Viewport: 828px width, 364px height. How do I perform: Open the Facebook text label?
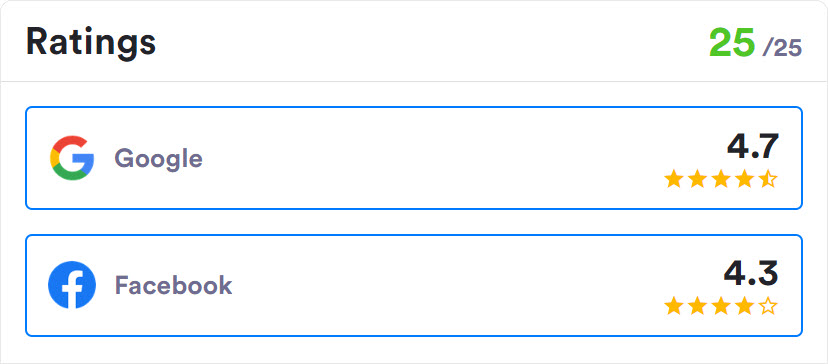pos(173,285)
